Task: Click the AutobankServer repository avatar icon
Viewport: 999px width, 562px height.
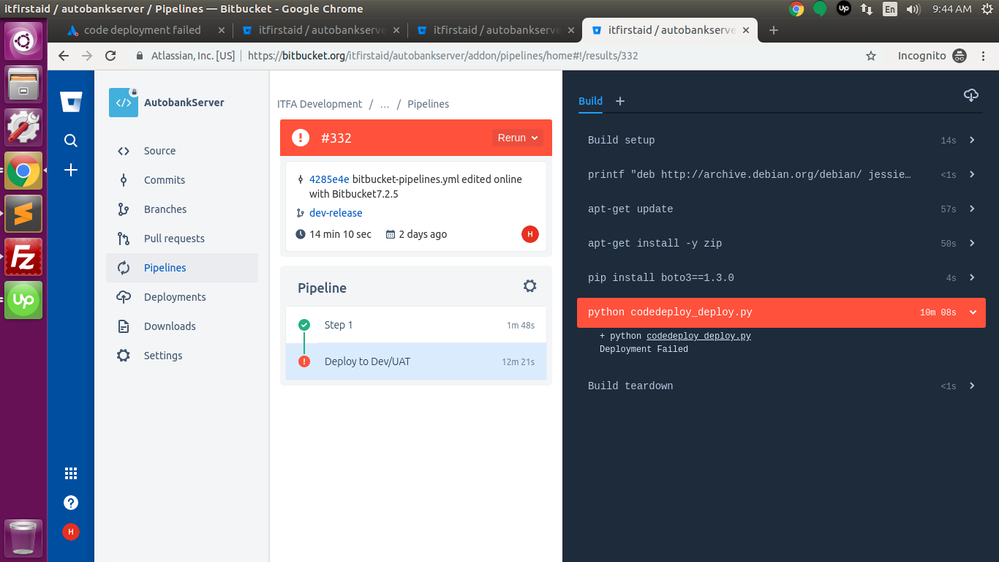Action: 124,102
